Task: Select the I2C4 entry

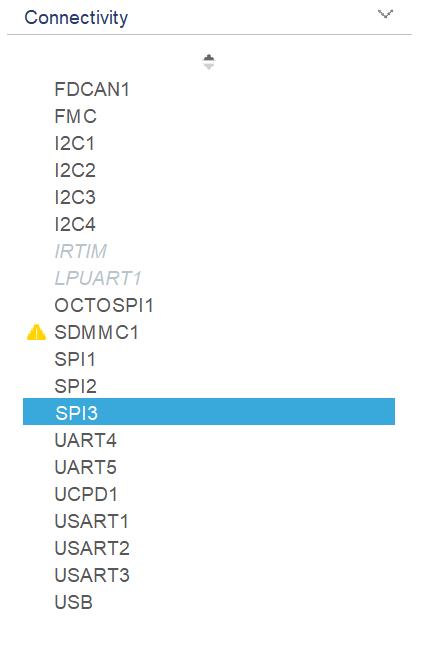Action: coord(75,224)
